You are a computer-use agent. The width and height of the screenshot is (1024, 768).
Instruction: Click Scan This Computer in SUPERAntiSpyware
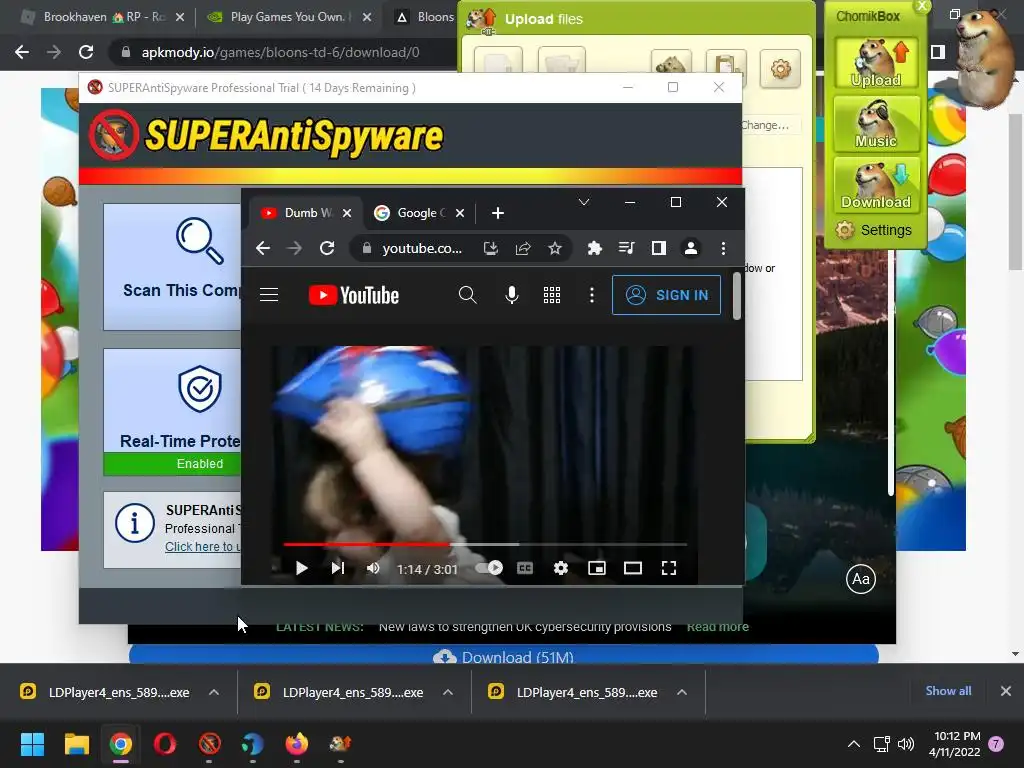pos(172,266)
